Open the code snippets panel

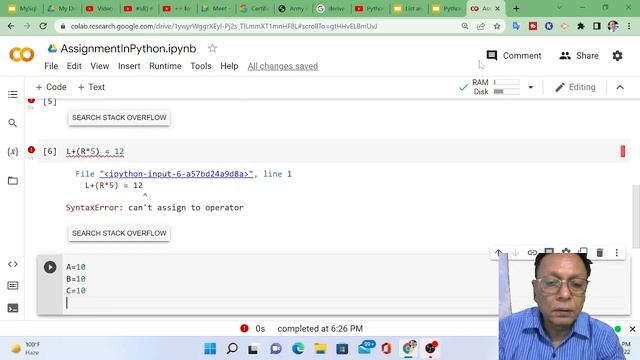(13, 264)
